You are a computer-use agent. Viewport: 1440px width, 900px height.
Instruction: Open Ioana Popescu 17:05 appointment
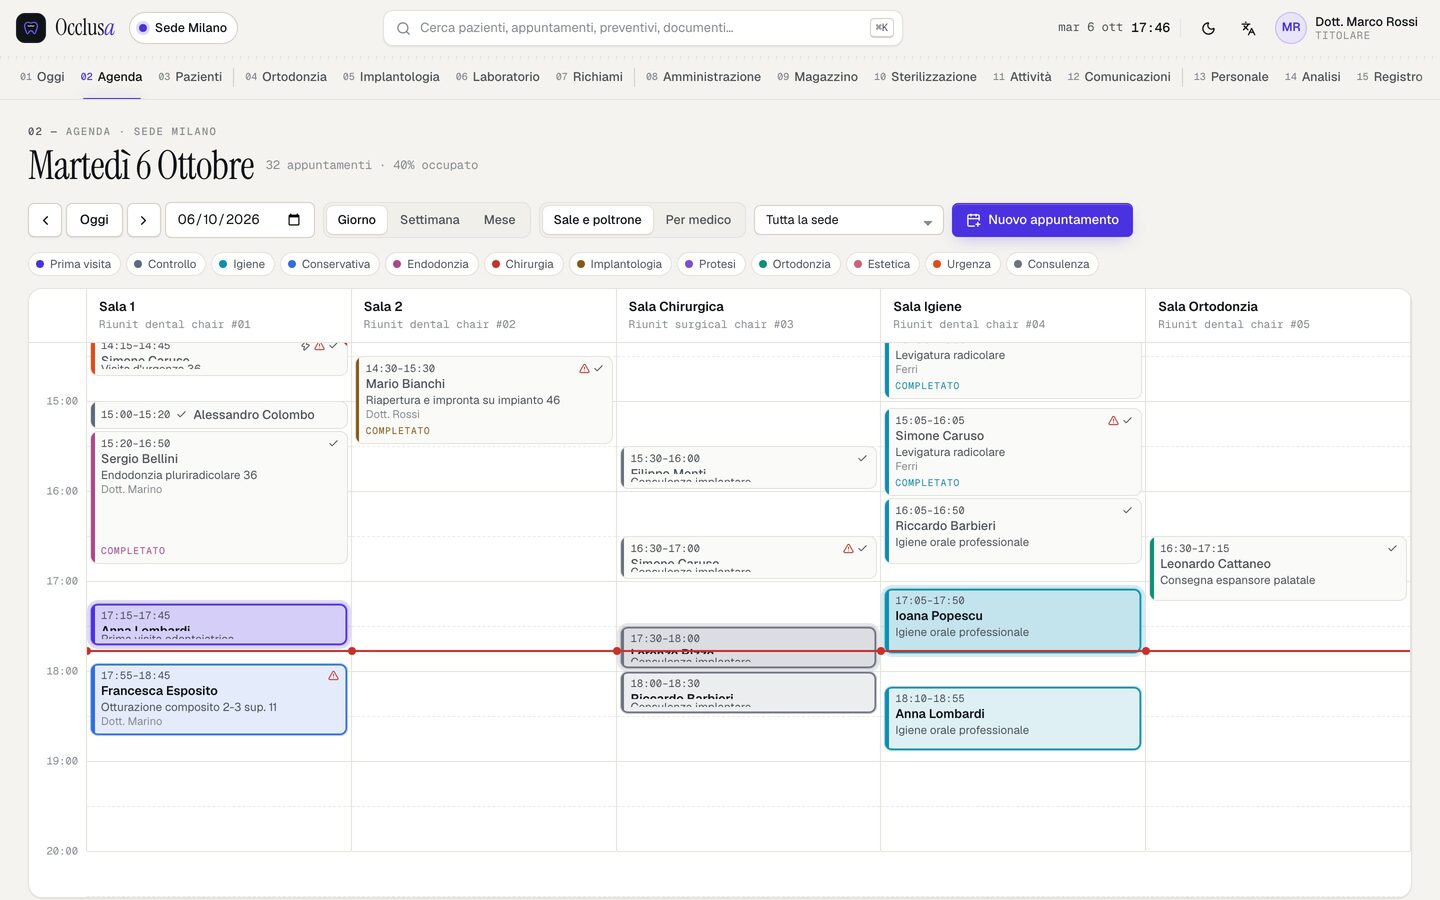(1013, 621)
